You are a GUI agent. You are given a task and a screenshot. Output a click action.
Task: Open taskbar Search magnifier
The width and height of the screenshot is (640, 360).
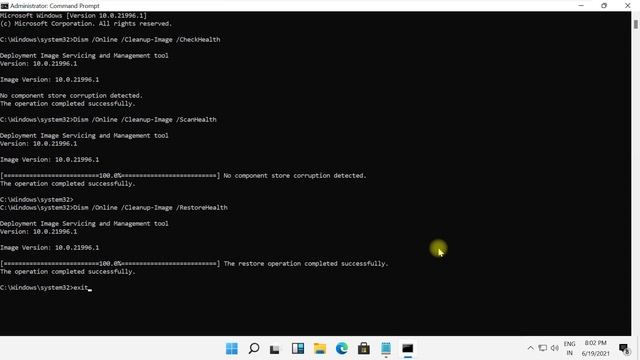tap(253, 349)
